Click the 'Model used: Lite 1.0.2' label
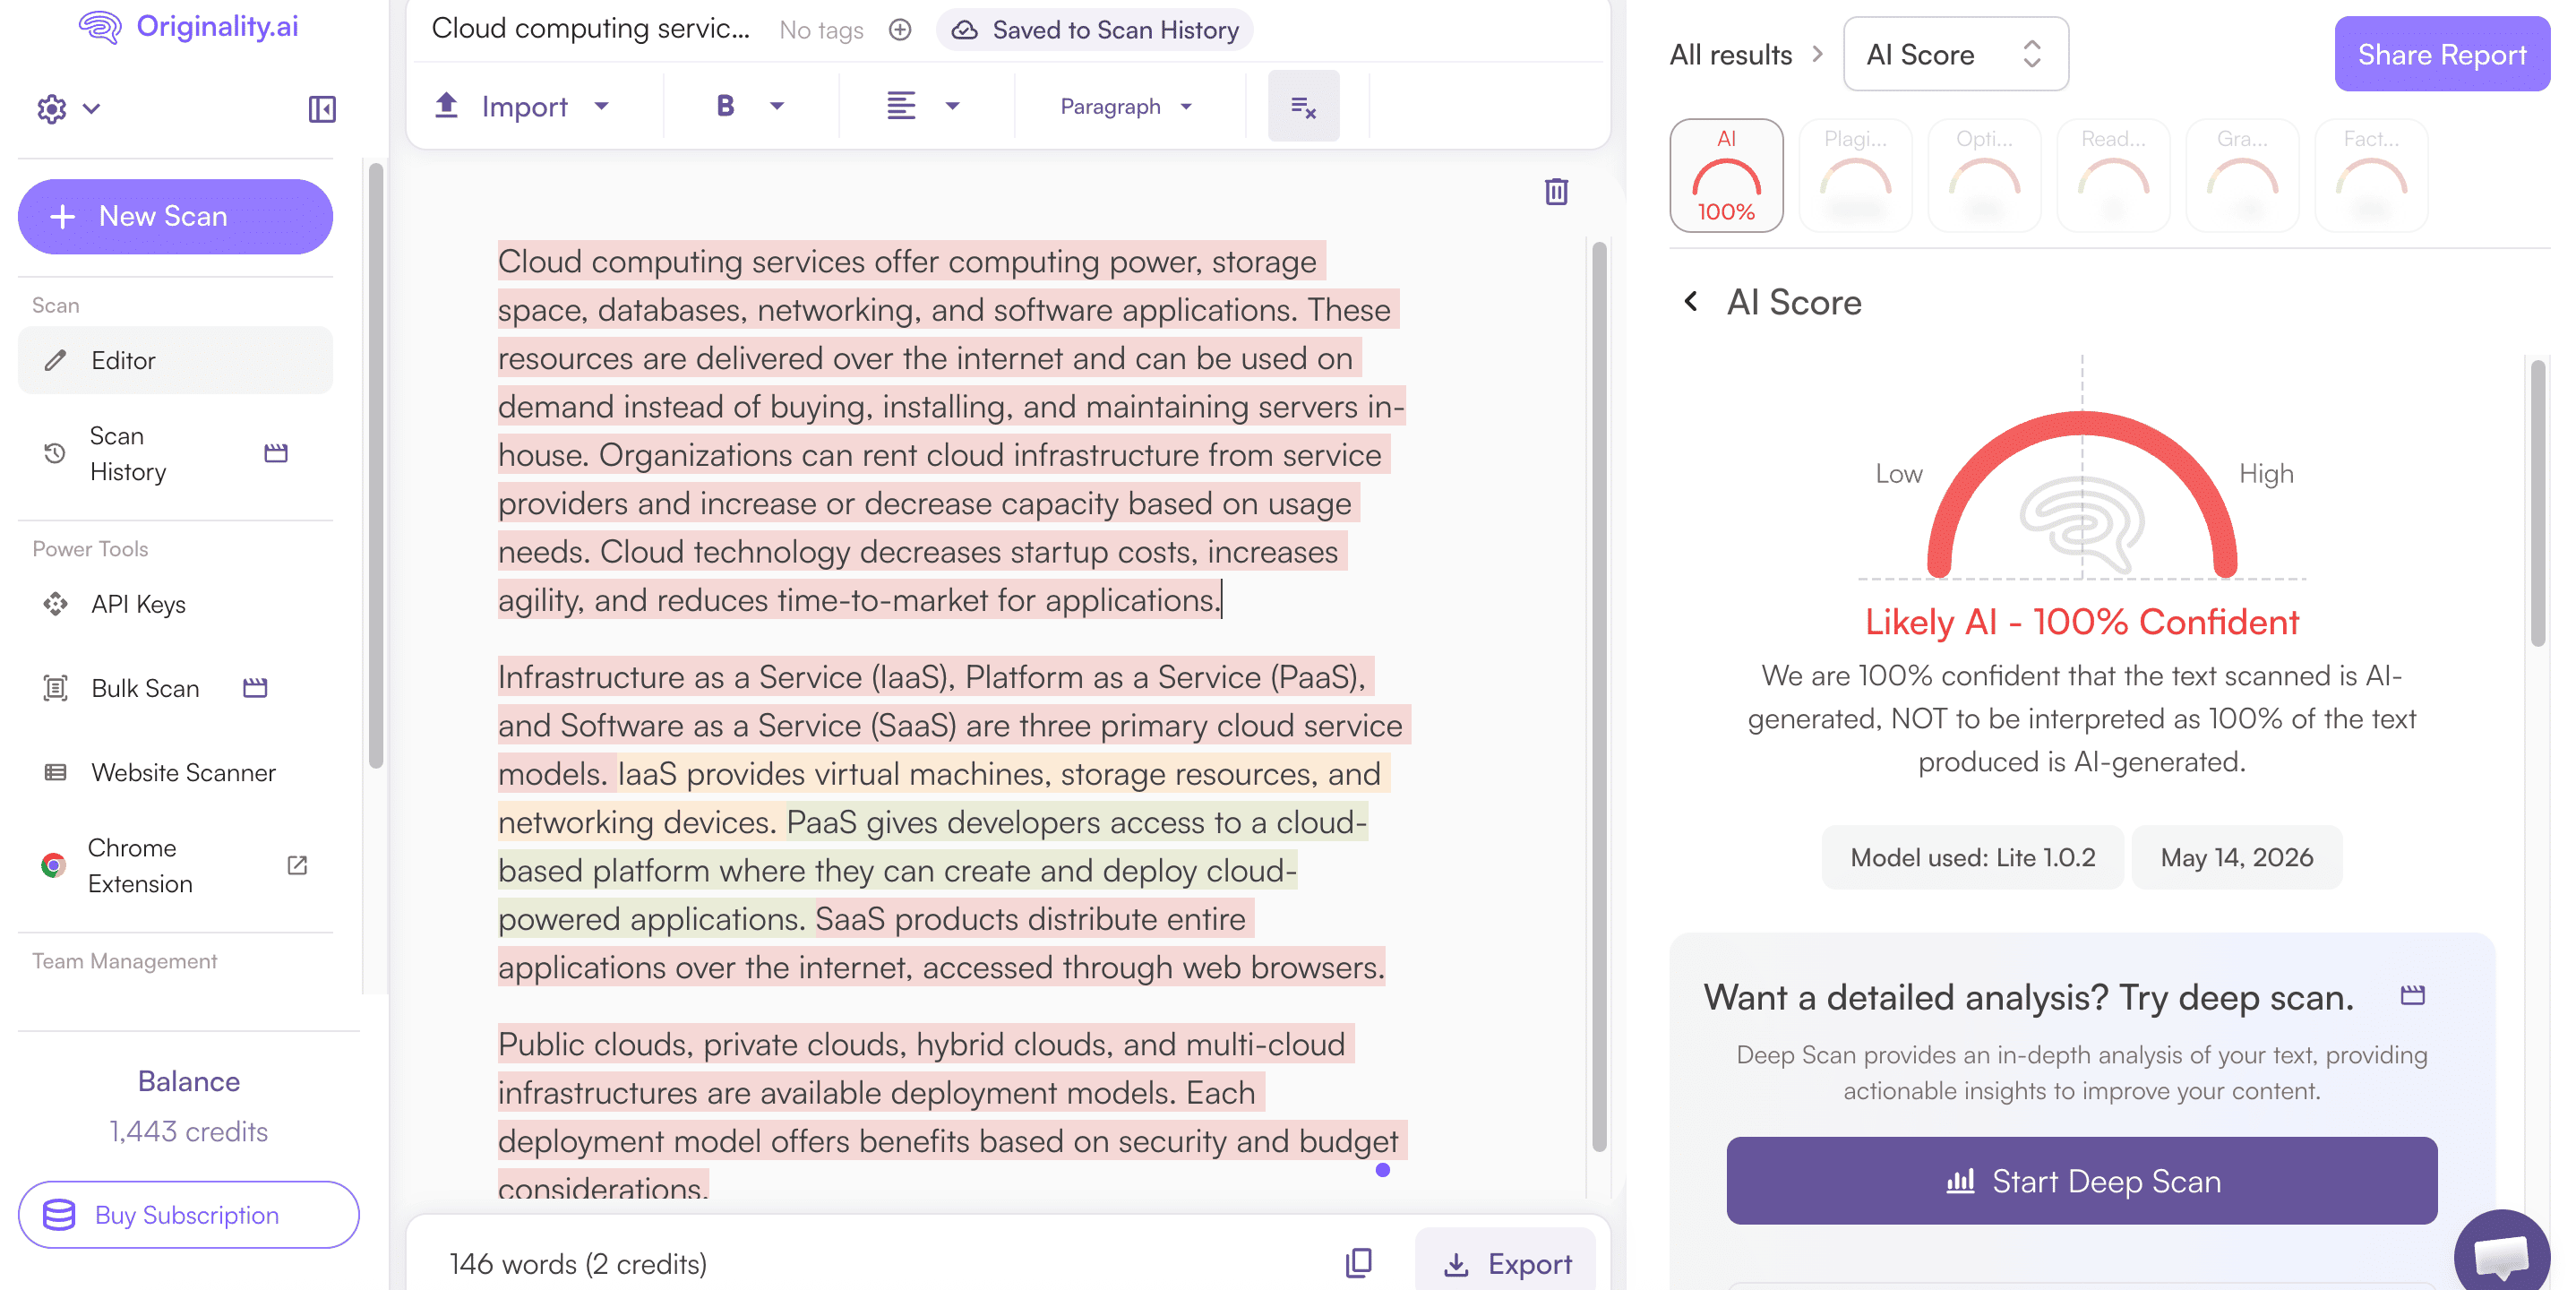 [1972, 857]
